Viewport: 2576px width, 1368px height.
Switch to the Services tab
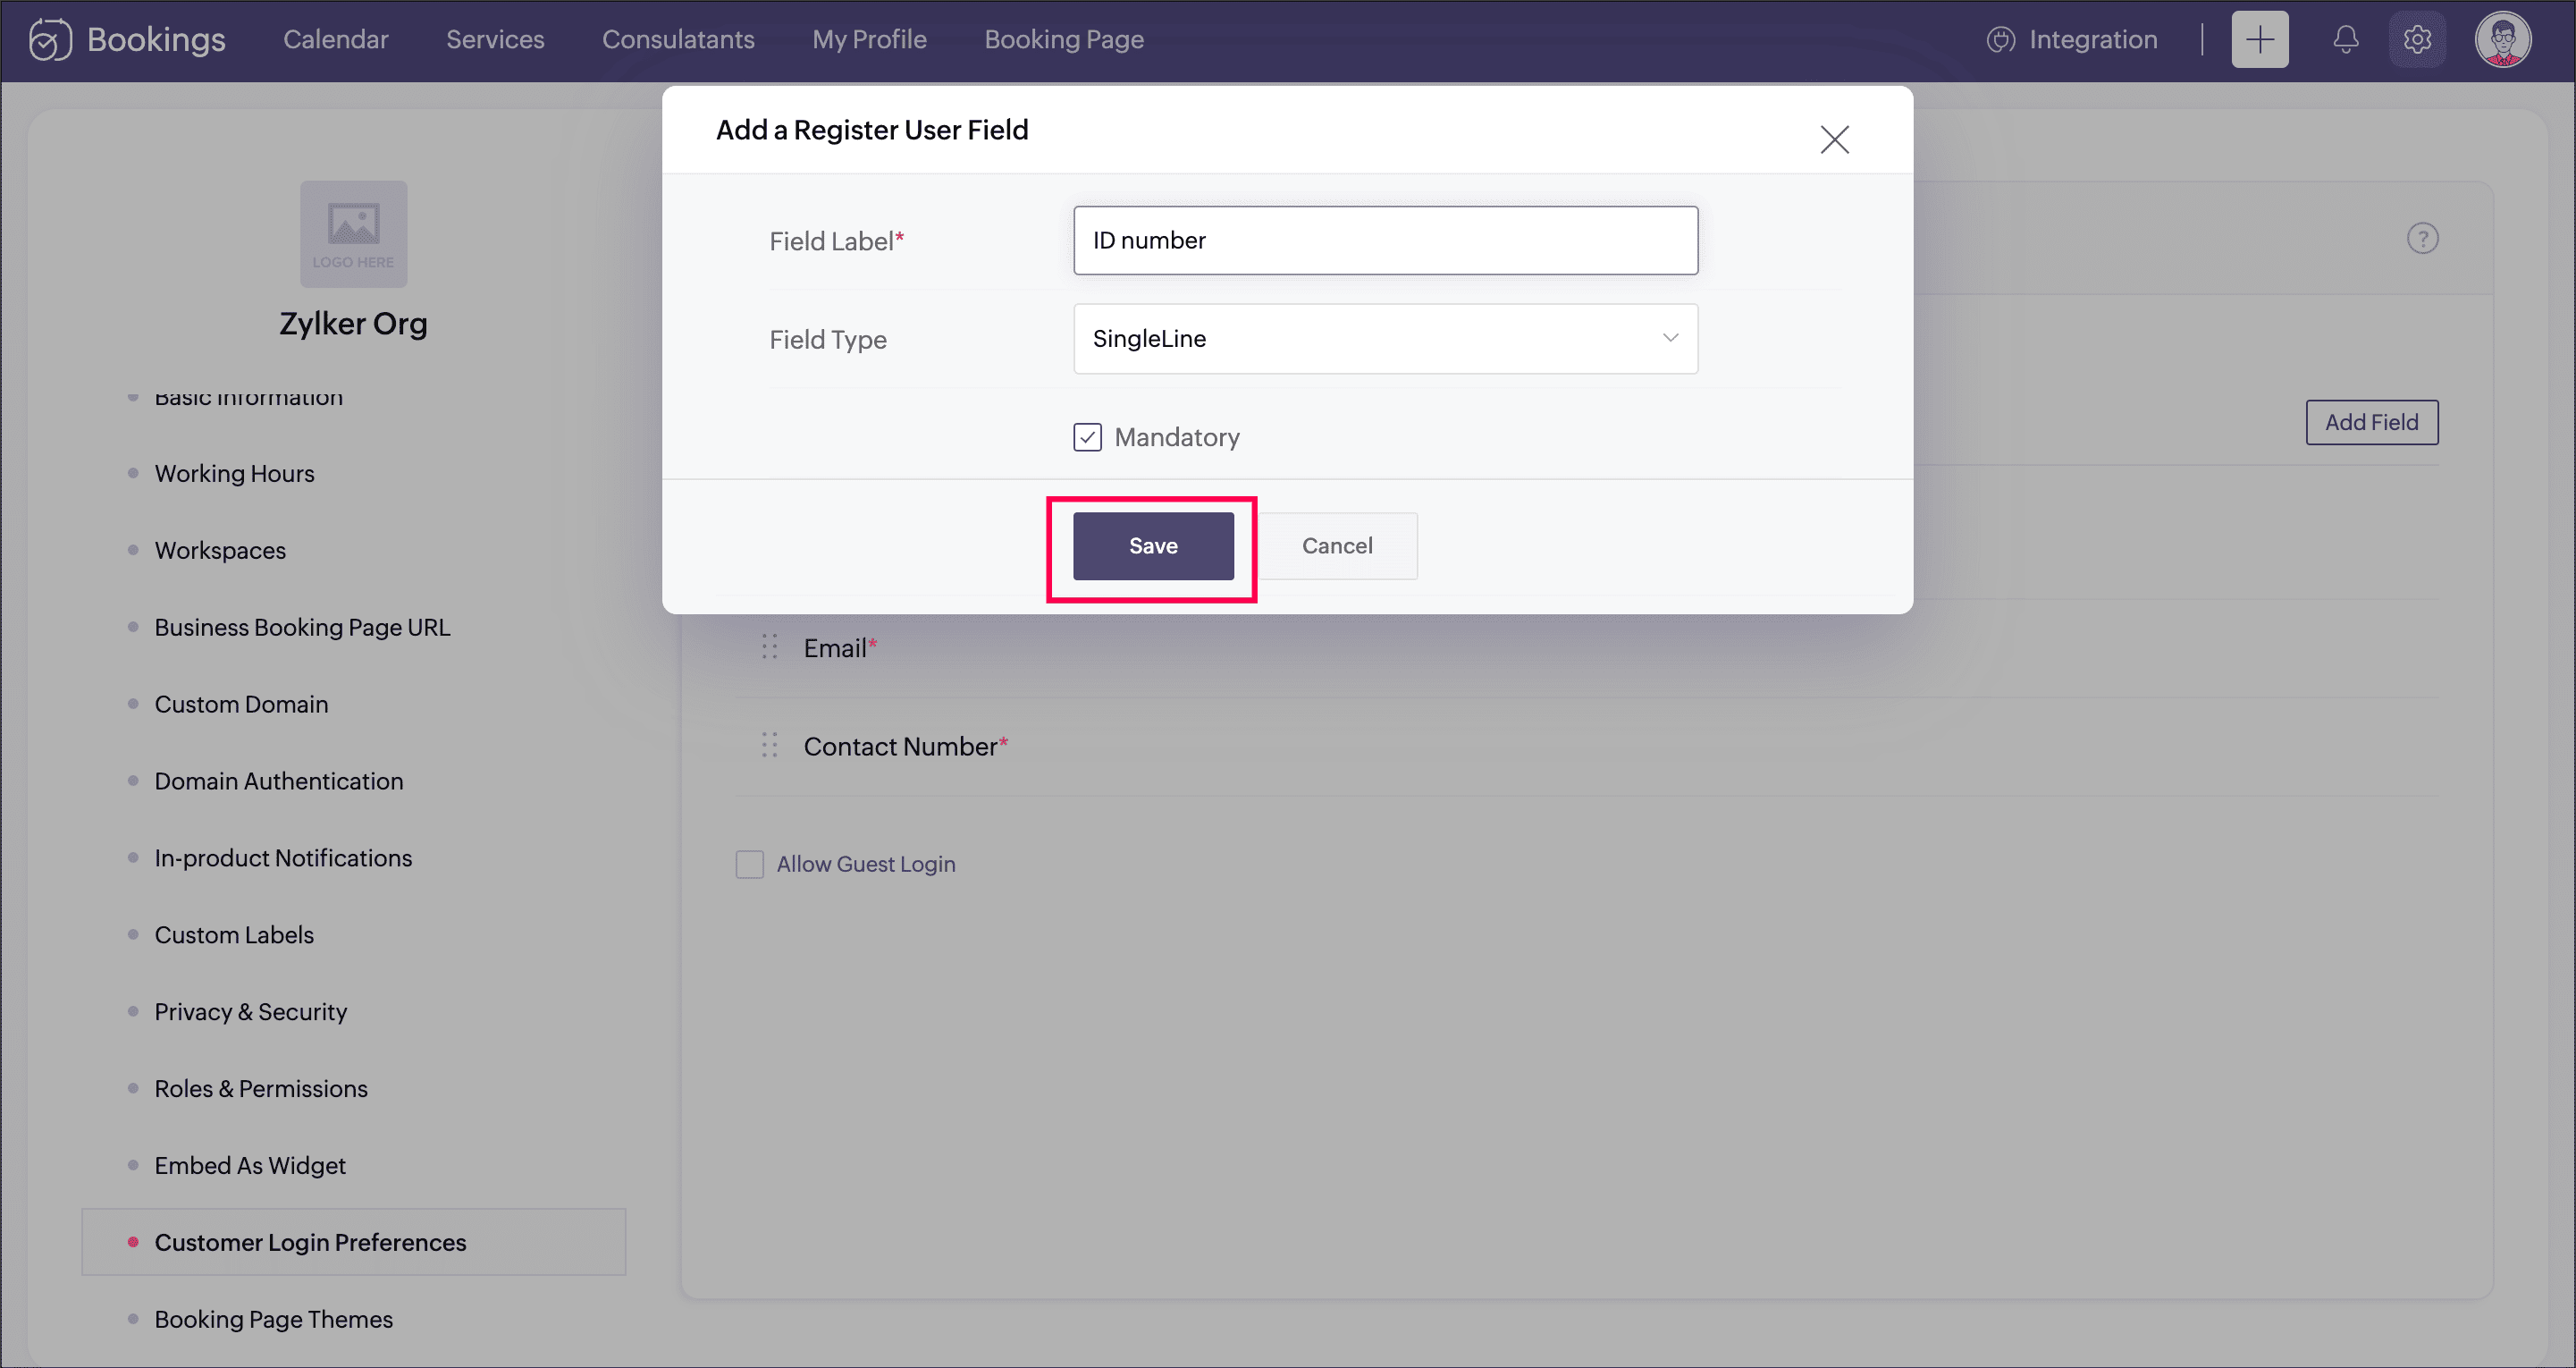(x=495, y=40)
